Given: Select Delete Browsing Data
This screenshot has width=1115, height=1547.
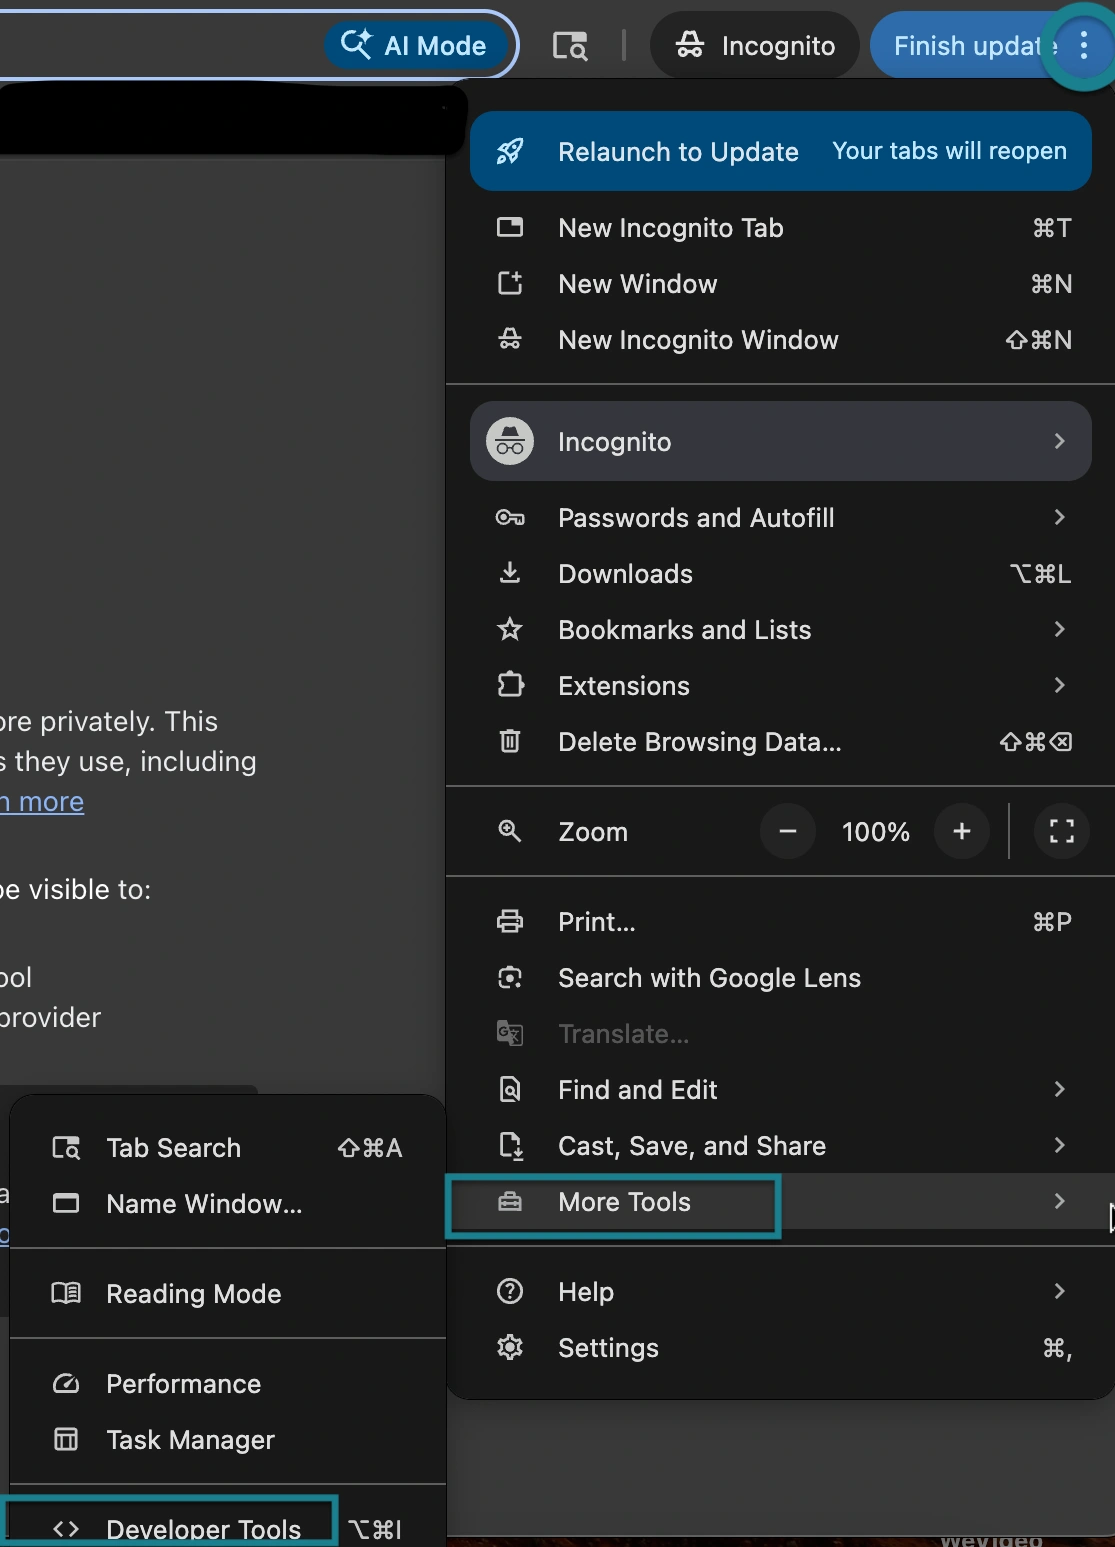Looking at the screenshot, I should click(x=780, y=742).
